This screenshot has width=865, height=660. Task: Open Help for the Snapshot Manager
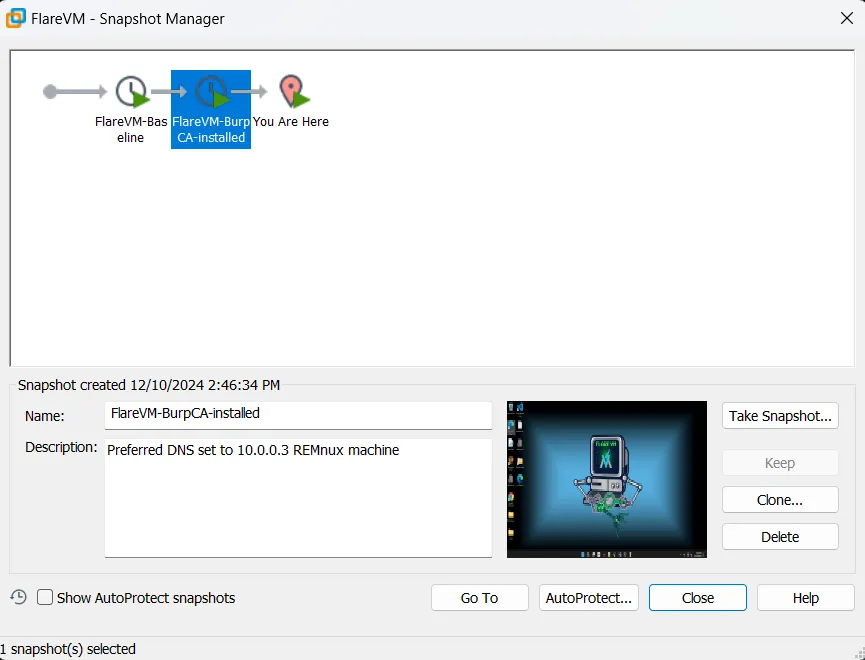(805, 598)
